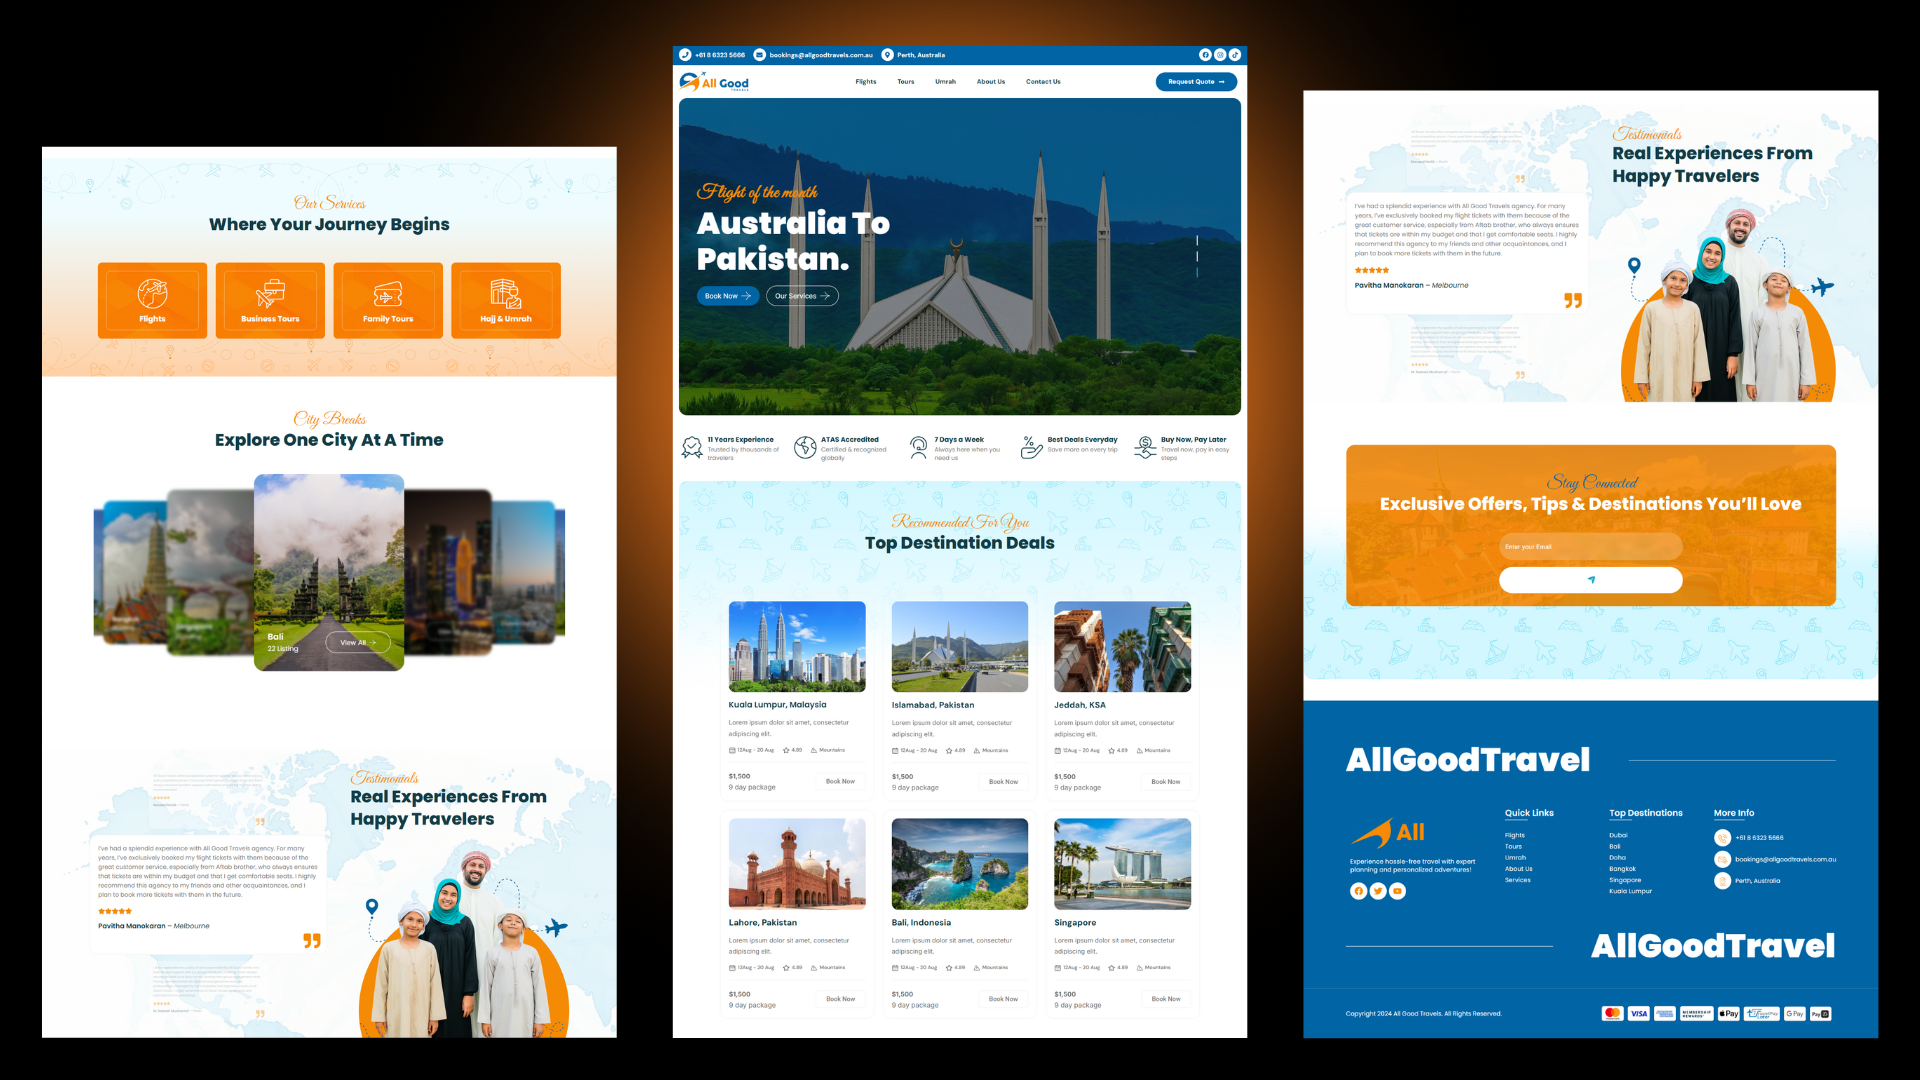Click the Business Tours service card icon
Screen dimensions: 1920x1080
270,293
